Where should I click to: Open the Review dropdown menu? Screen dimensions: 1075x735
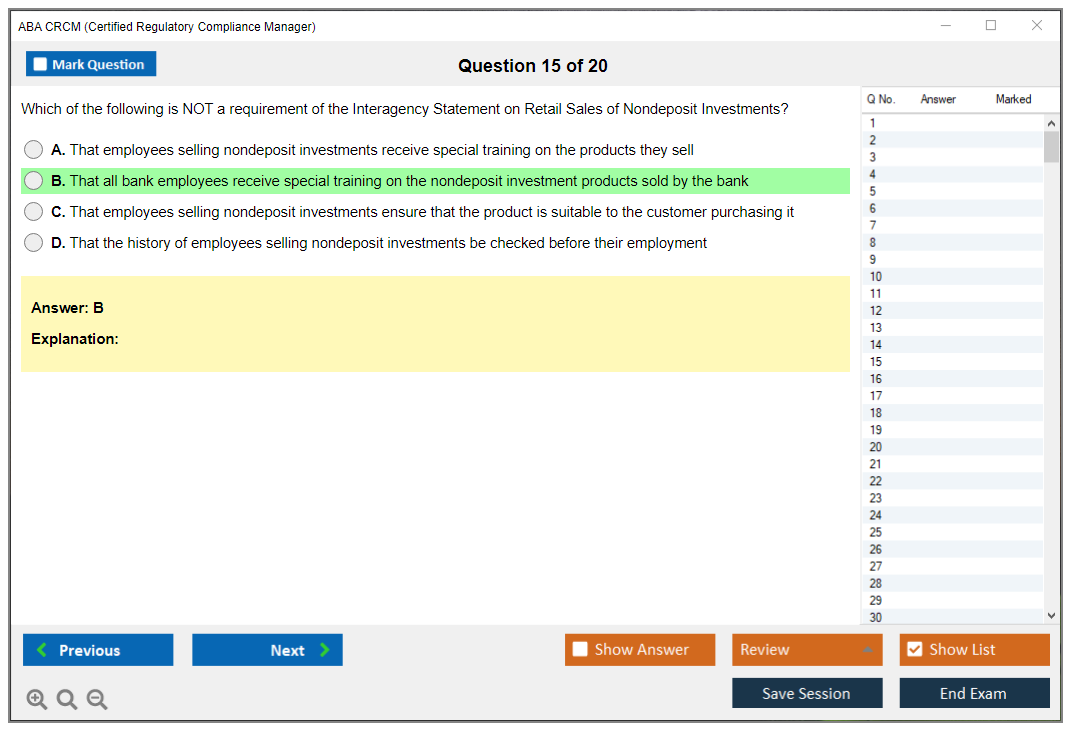(806, 650)
